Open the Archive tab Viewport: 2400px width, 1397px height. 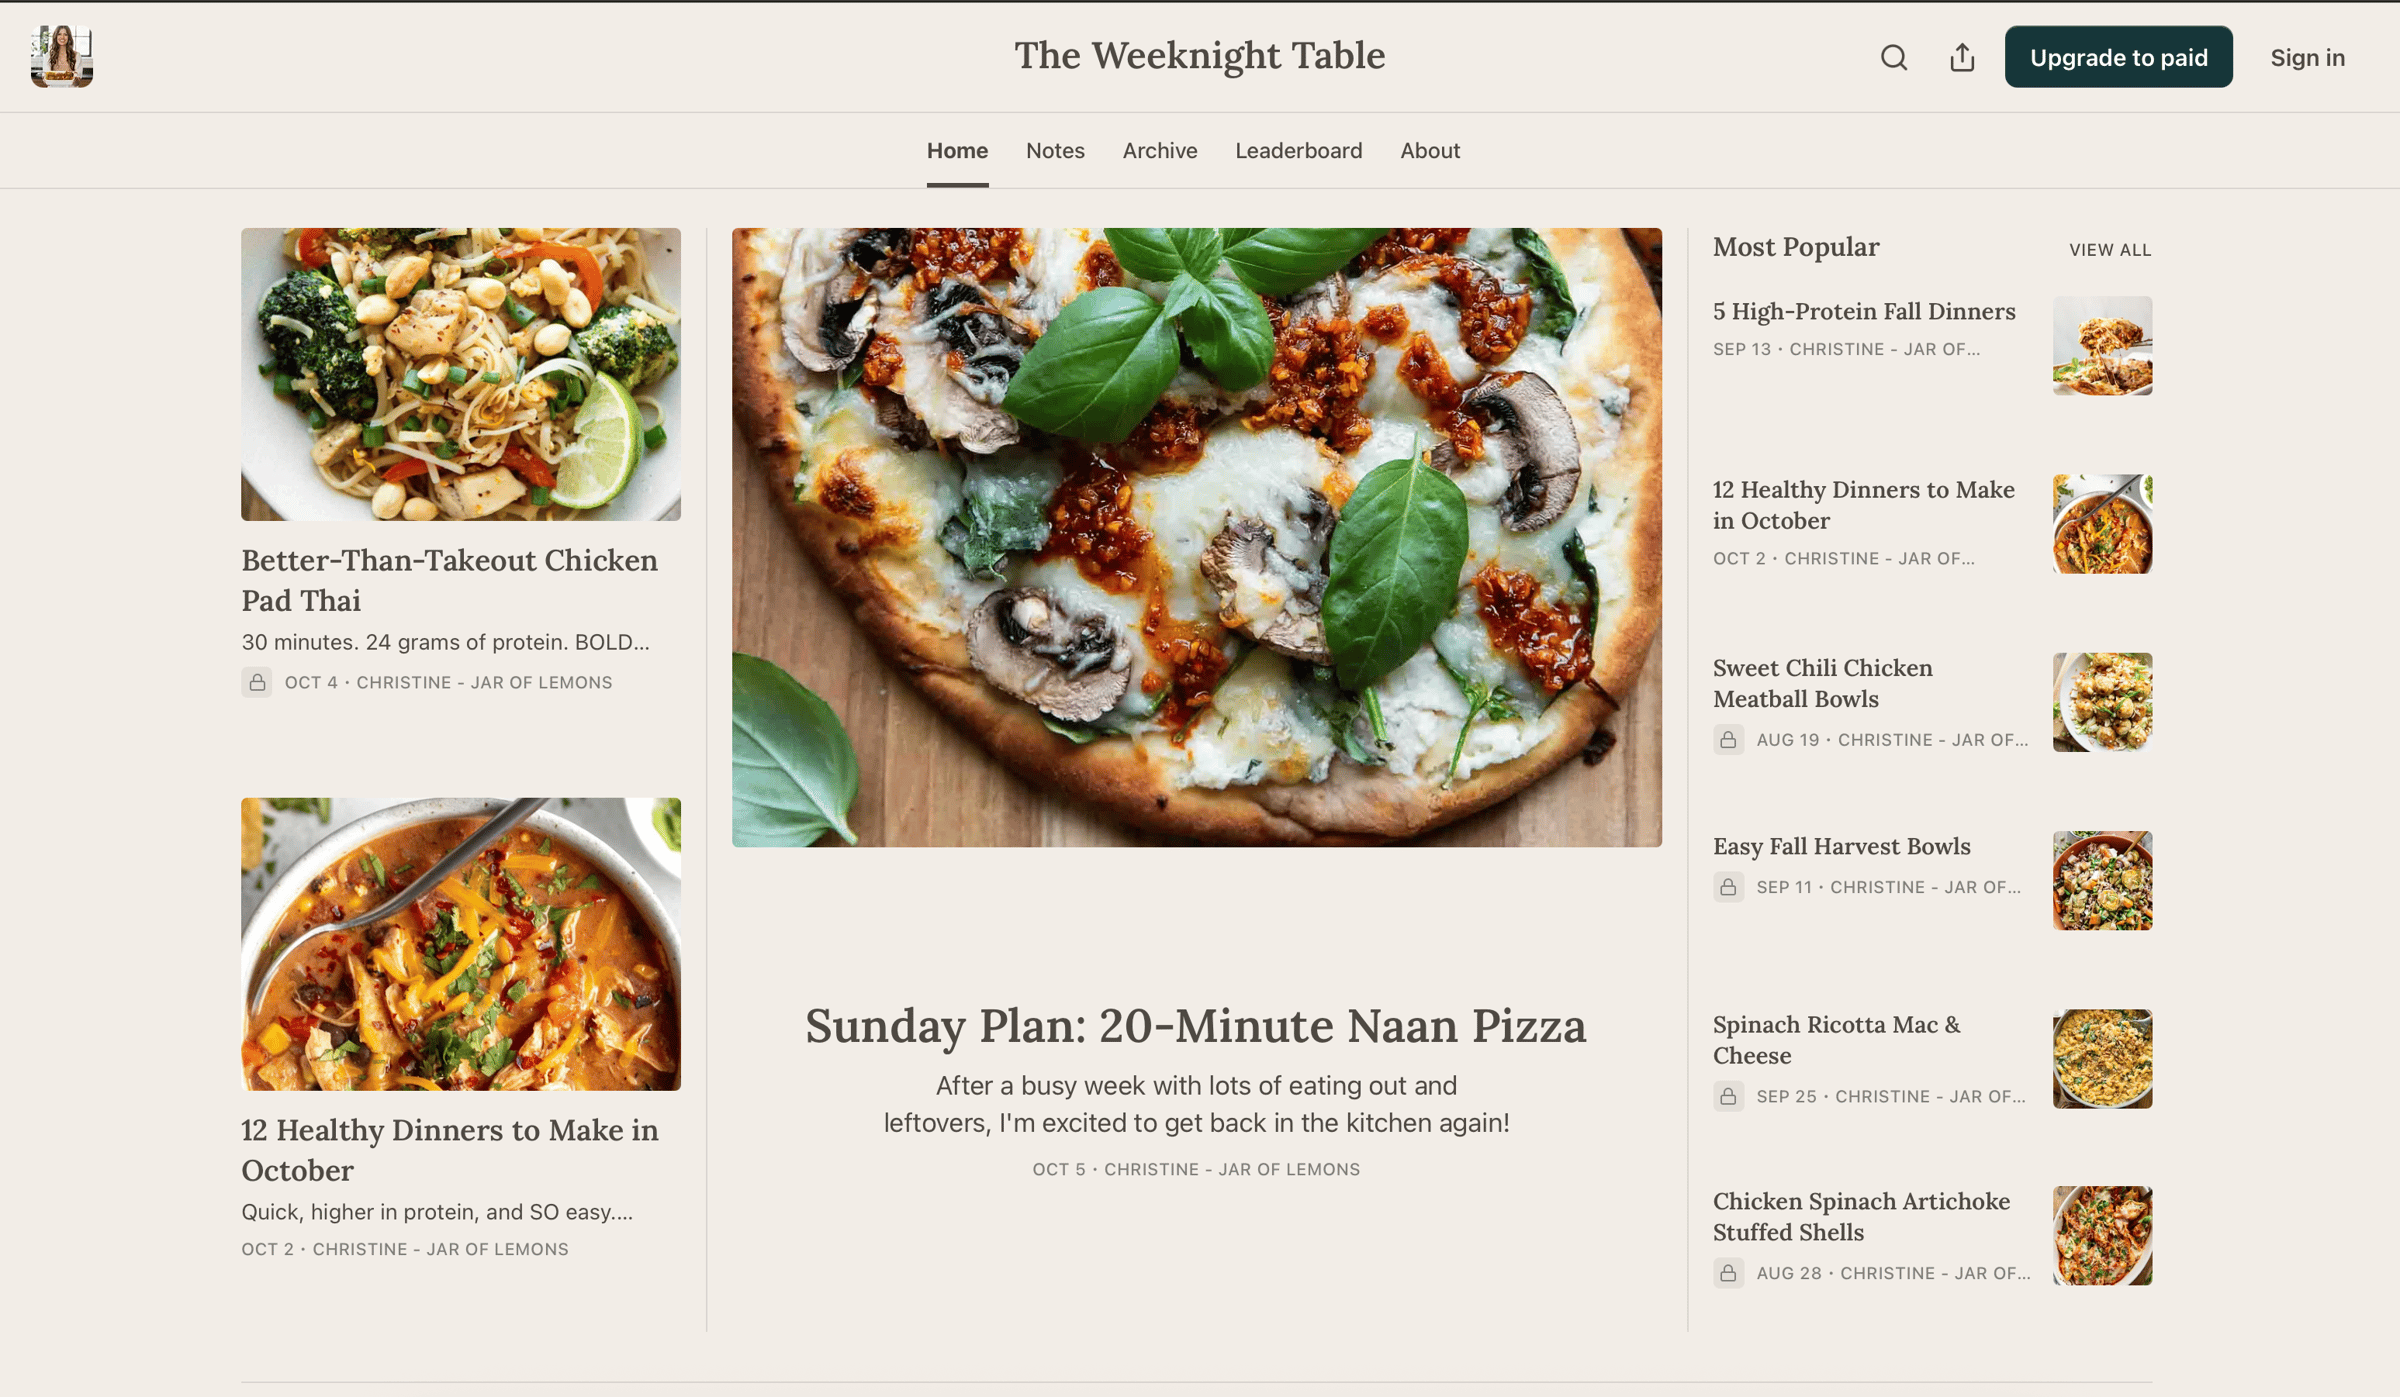coord(1160,150)
